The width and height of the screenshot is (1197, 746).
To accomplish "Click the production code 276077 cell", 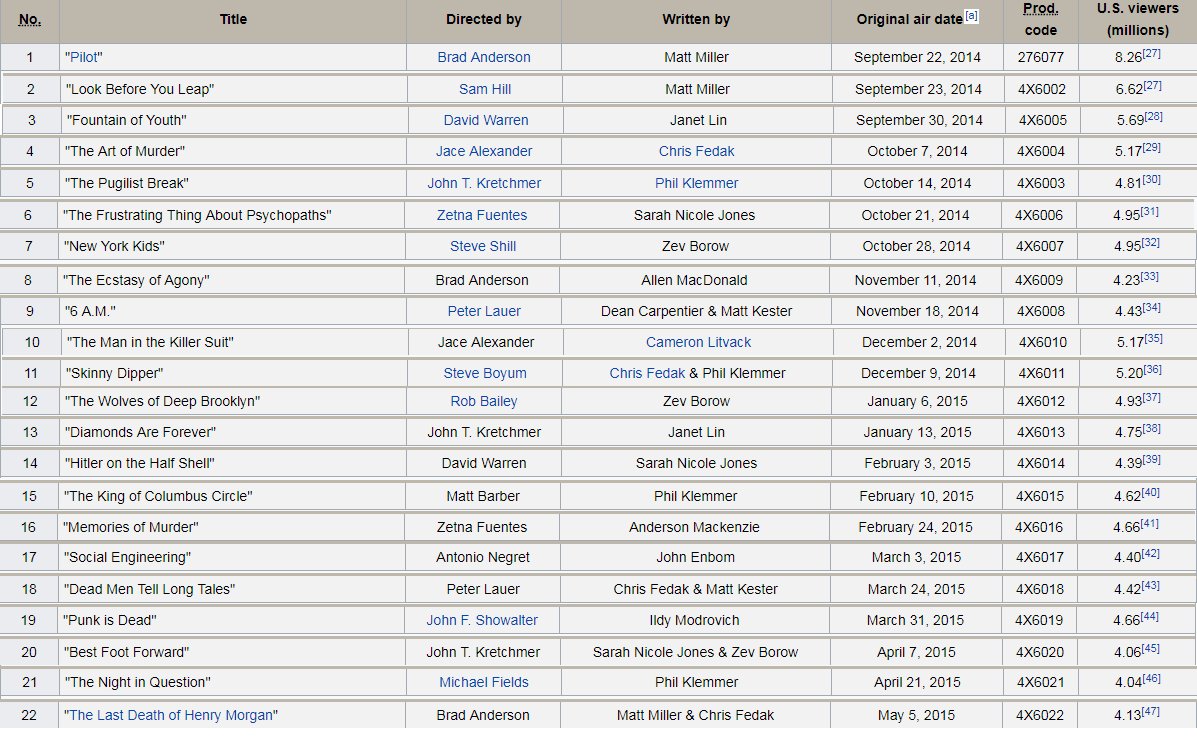I will [1041, 57].
